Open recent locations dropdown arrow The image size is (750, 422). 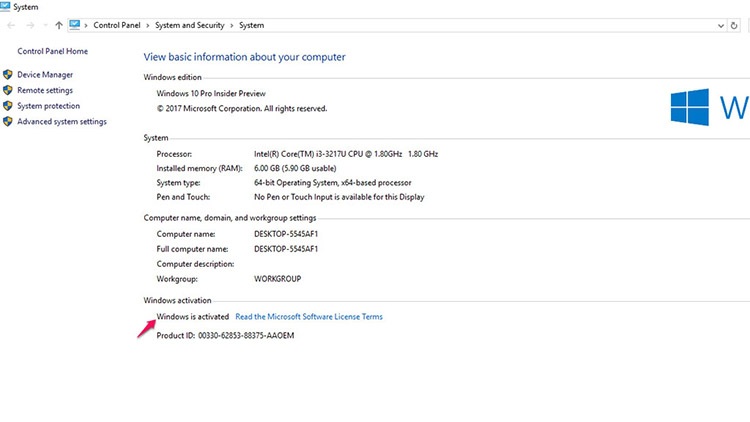coord(45,25)
